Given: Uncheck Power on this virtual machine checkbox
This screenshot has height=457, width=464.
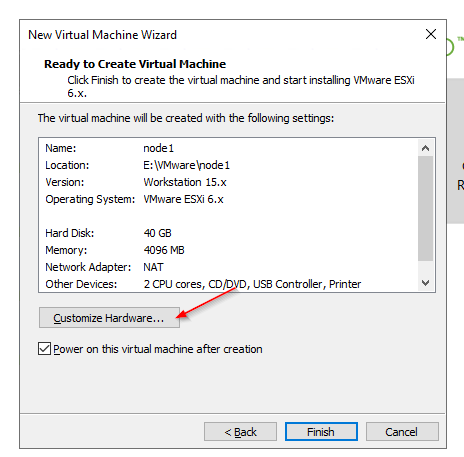Looking at the screenshot, I should click(44, 349).
